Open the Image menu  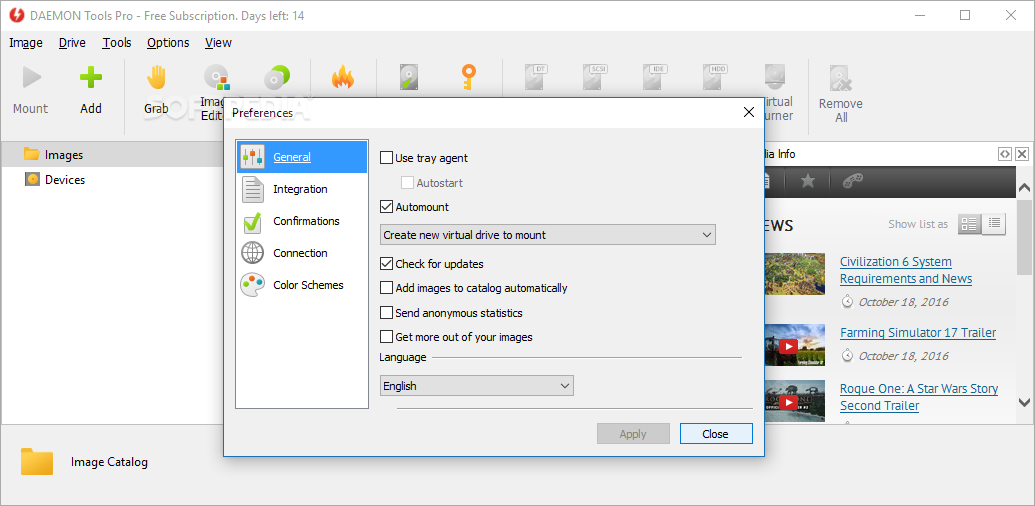coord(26,43)
